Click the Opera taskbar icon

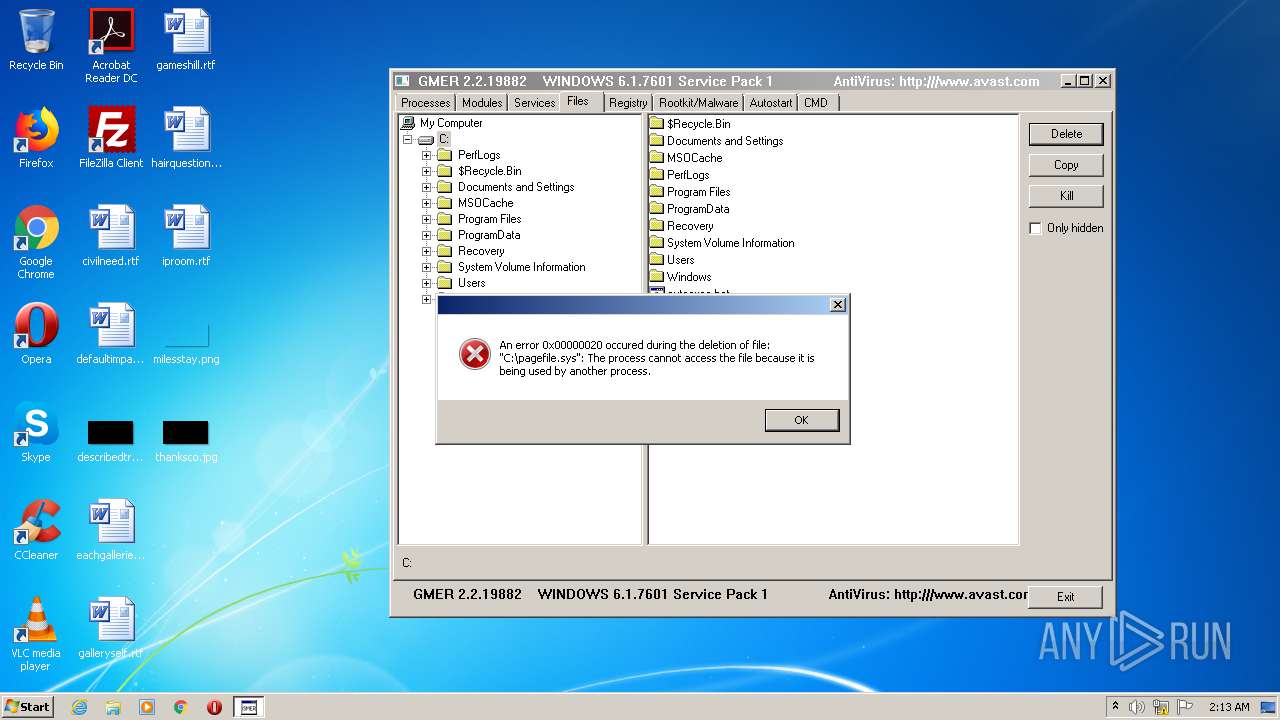[x=214, y=707]
